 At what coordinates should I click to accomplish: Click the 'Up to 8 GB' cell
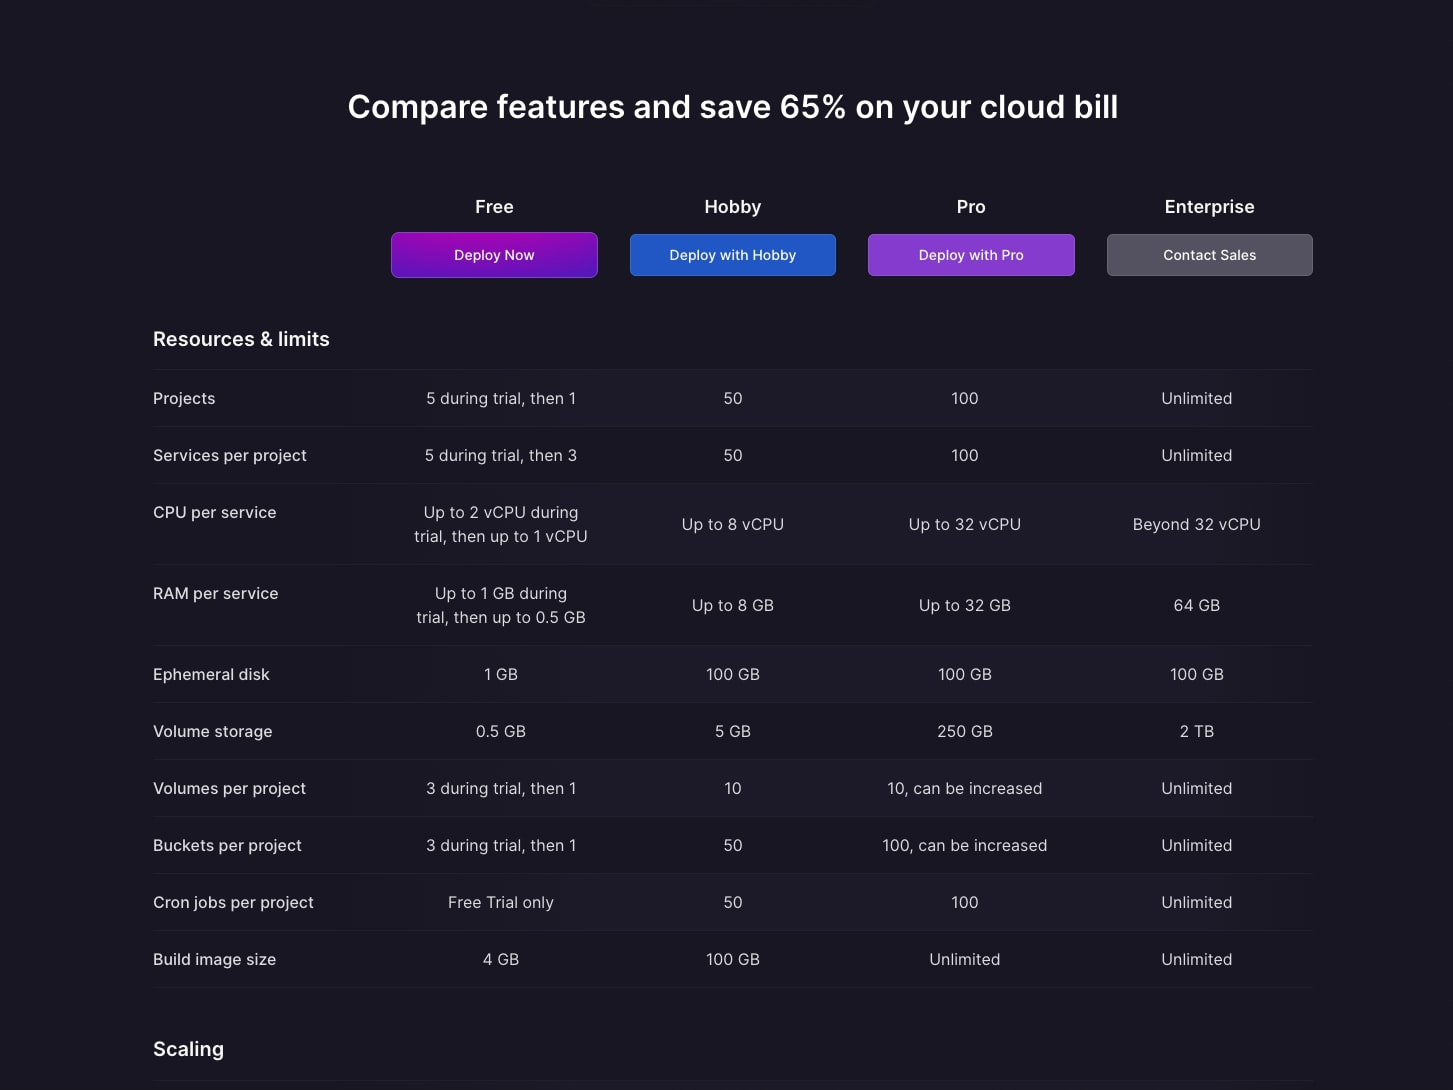point(733,605)
